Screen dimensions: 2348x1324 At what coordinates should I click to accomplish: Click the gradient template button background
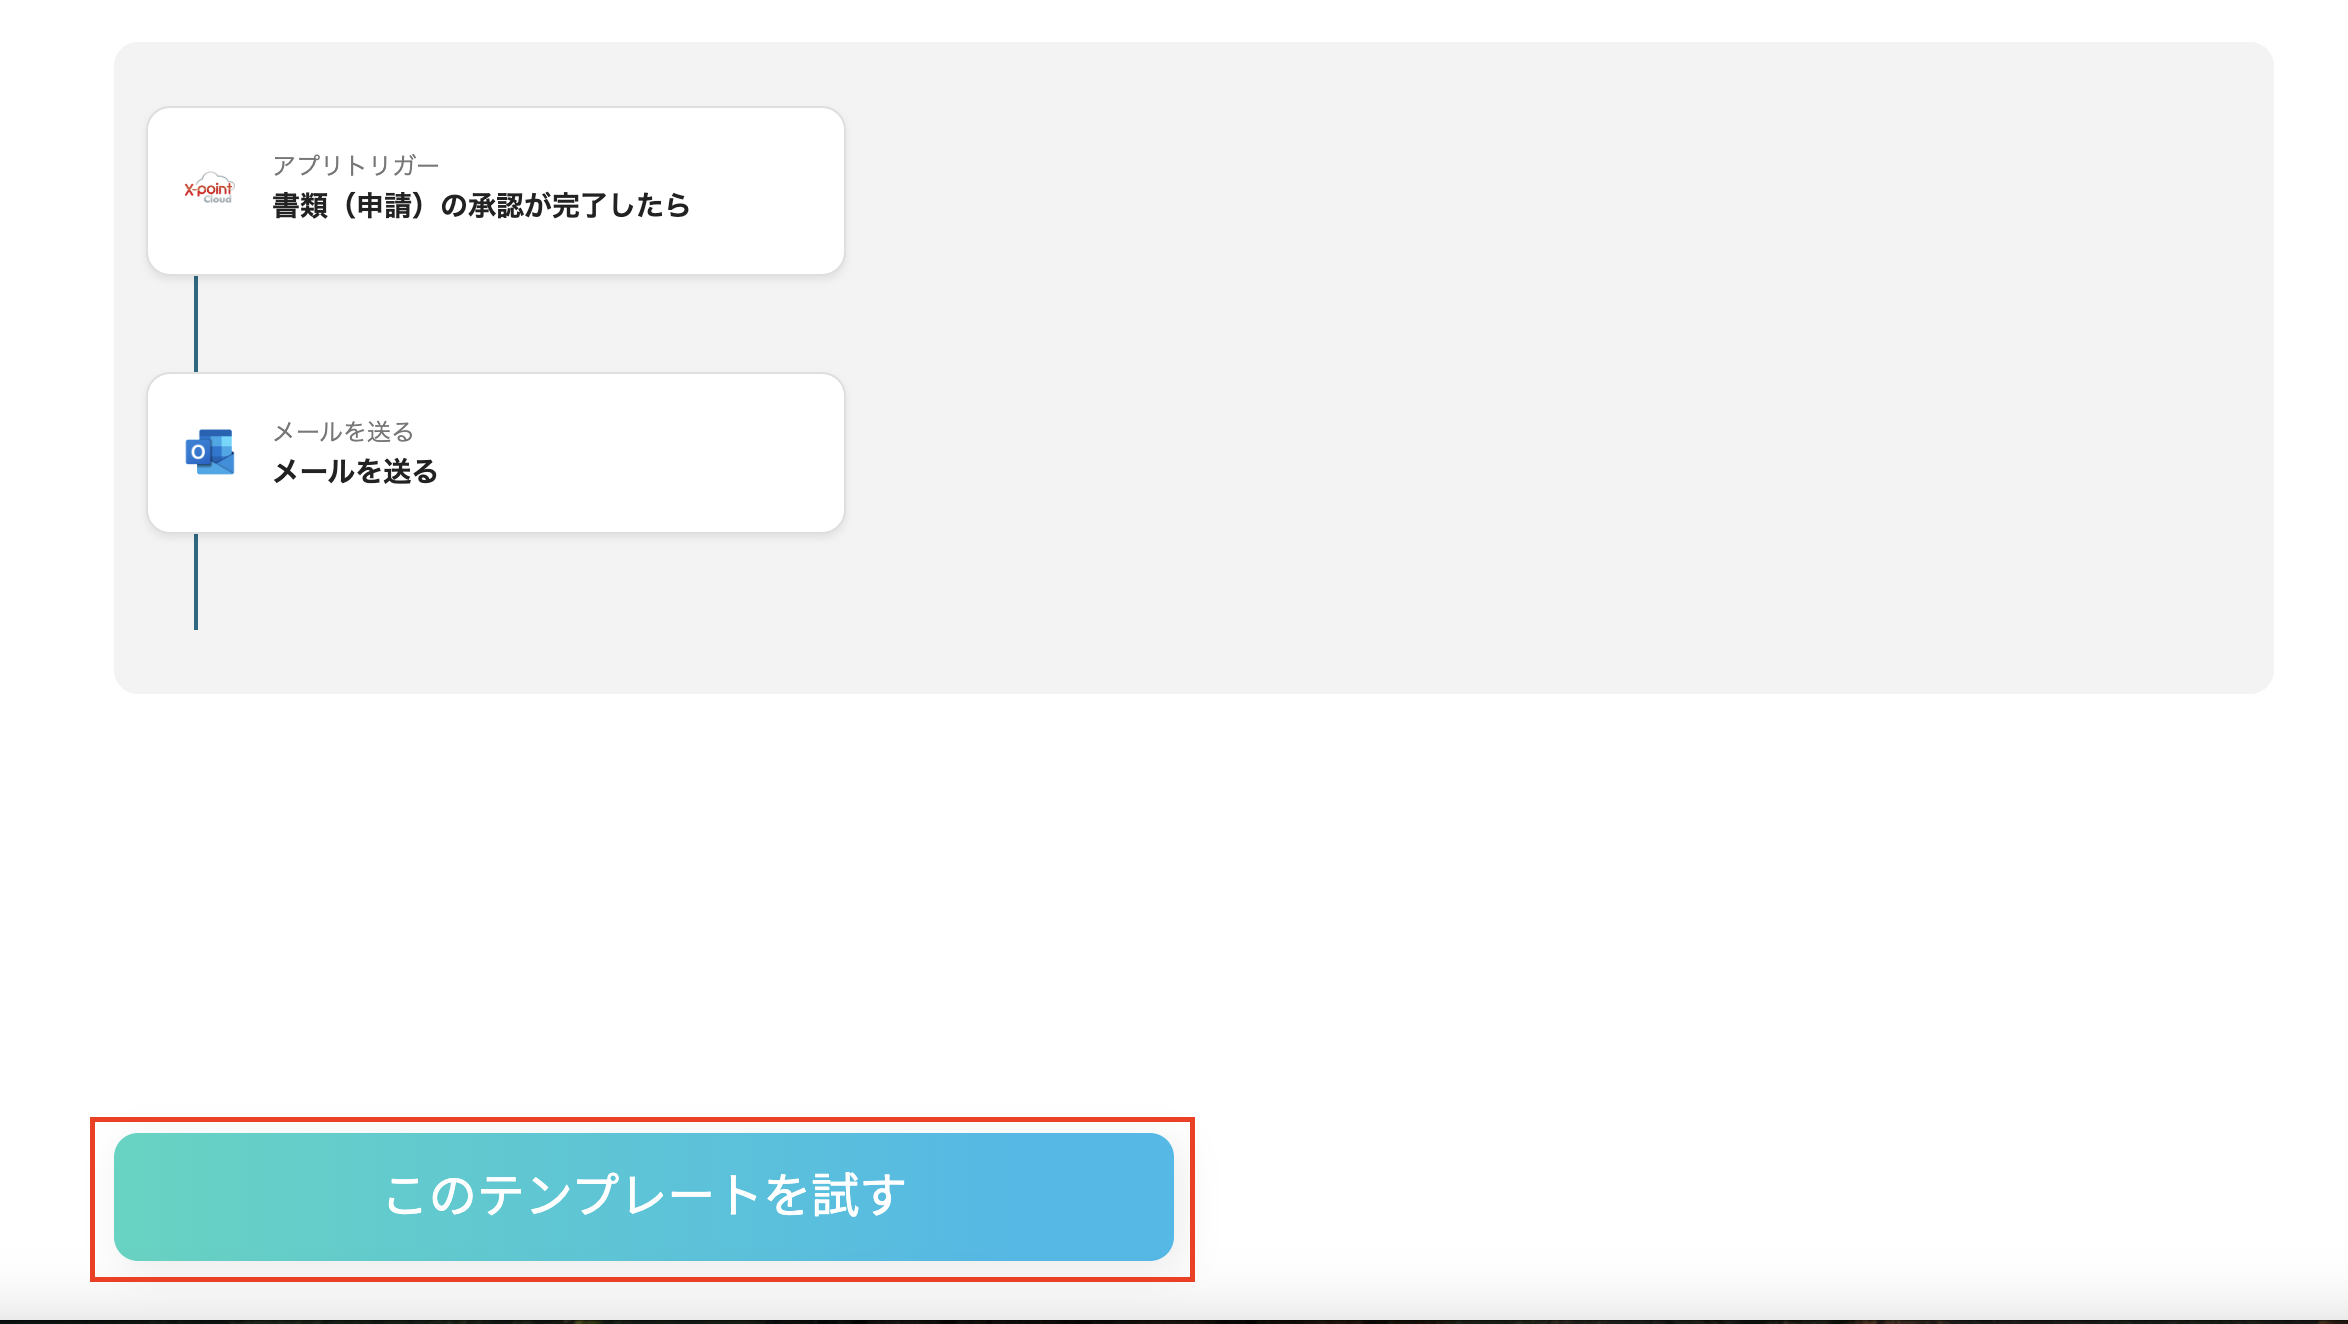tap(644, 1197)
